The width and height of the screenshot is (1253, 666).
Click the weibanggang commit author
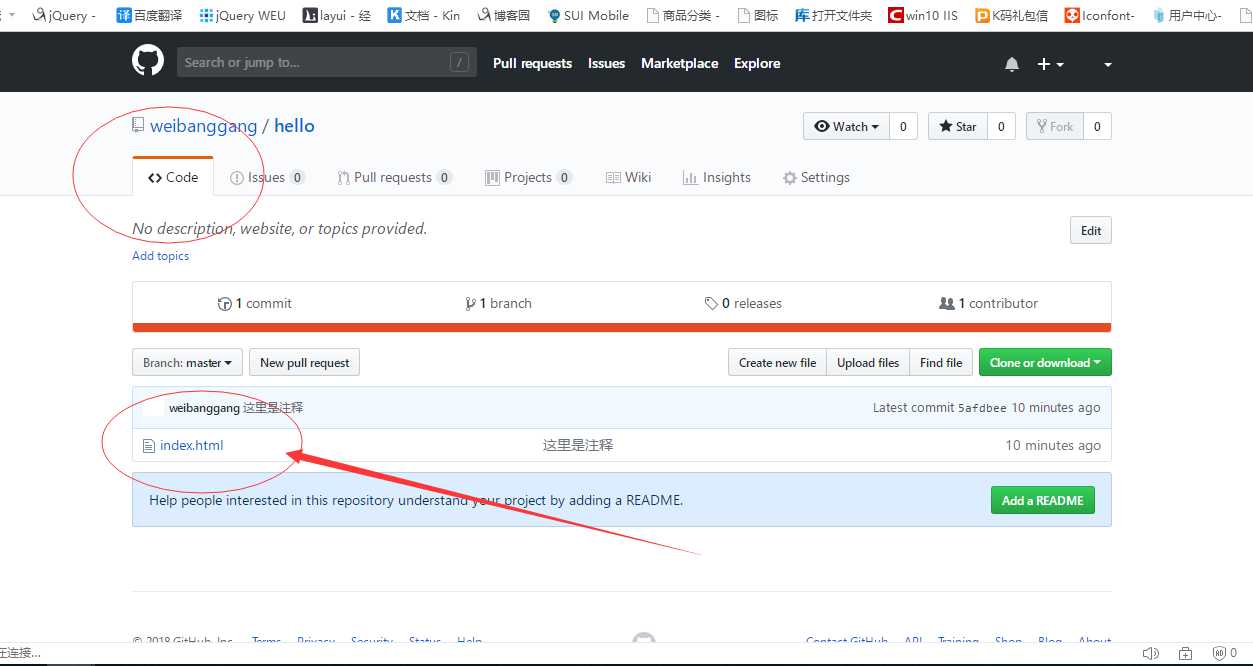204,408
